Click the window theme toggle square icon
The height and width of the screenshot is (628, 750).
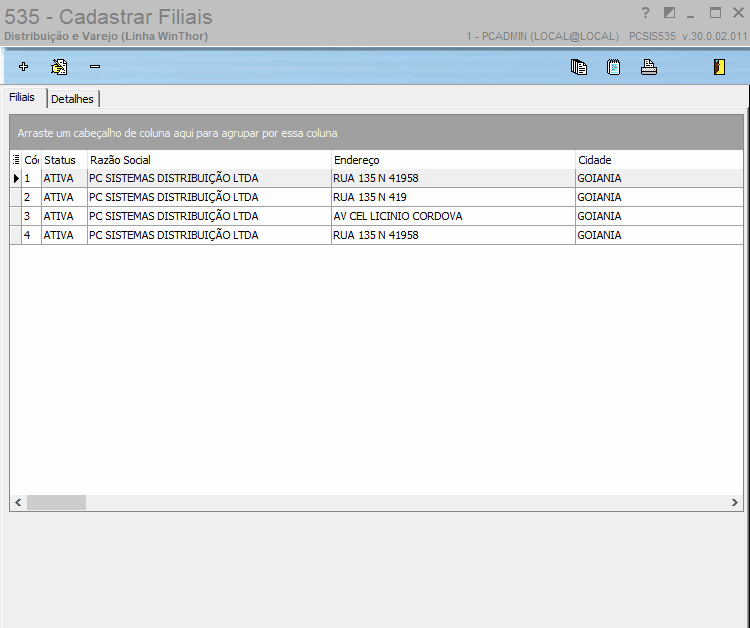point(669,13)
